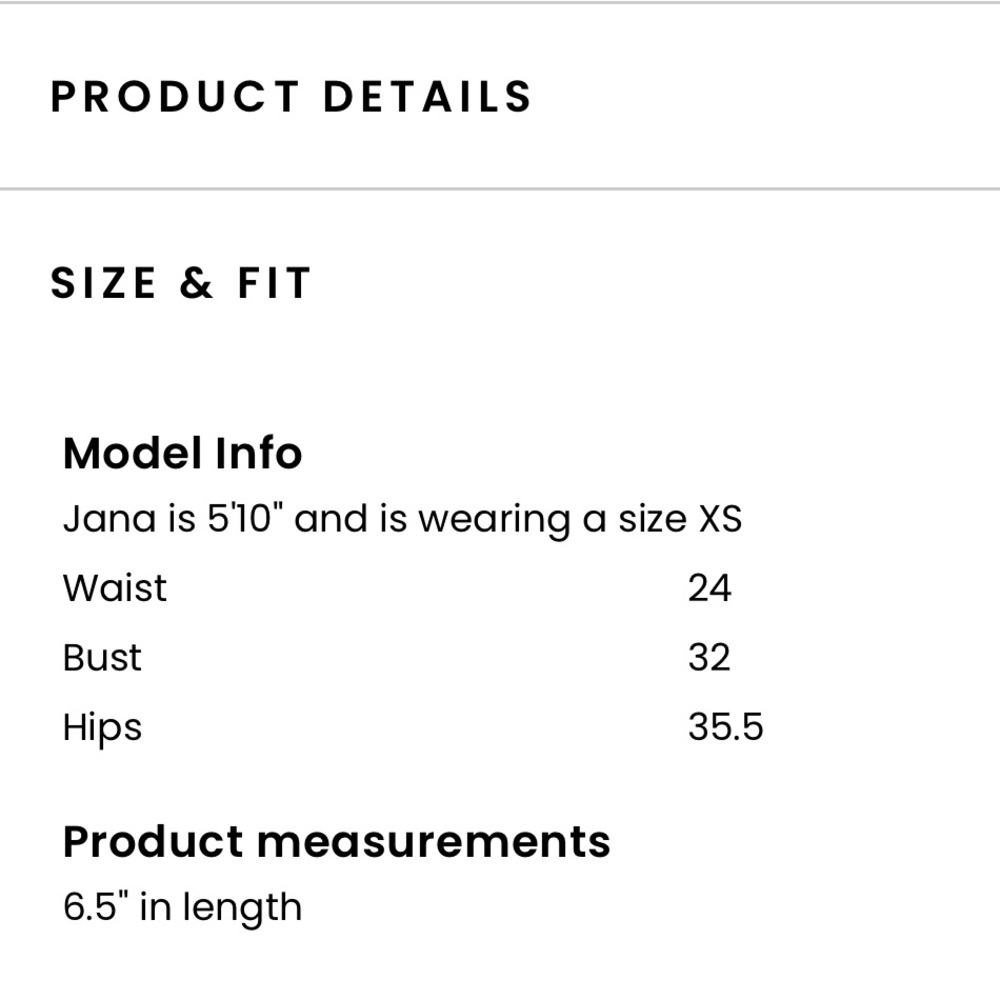Collapse the SIZE & FIT section

(x=181, y=284)
